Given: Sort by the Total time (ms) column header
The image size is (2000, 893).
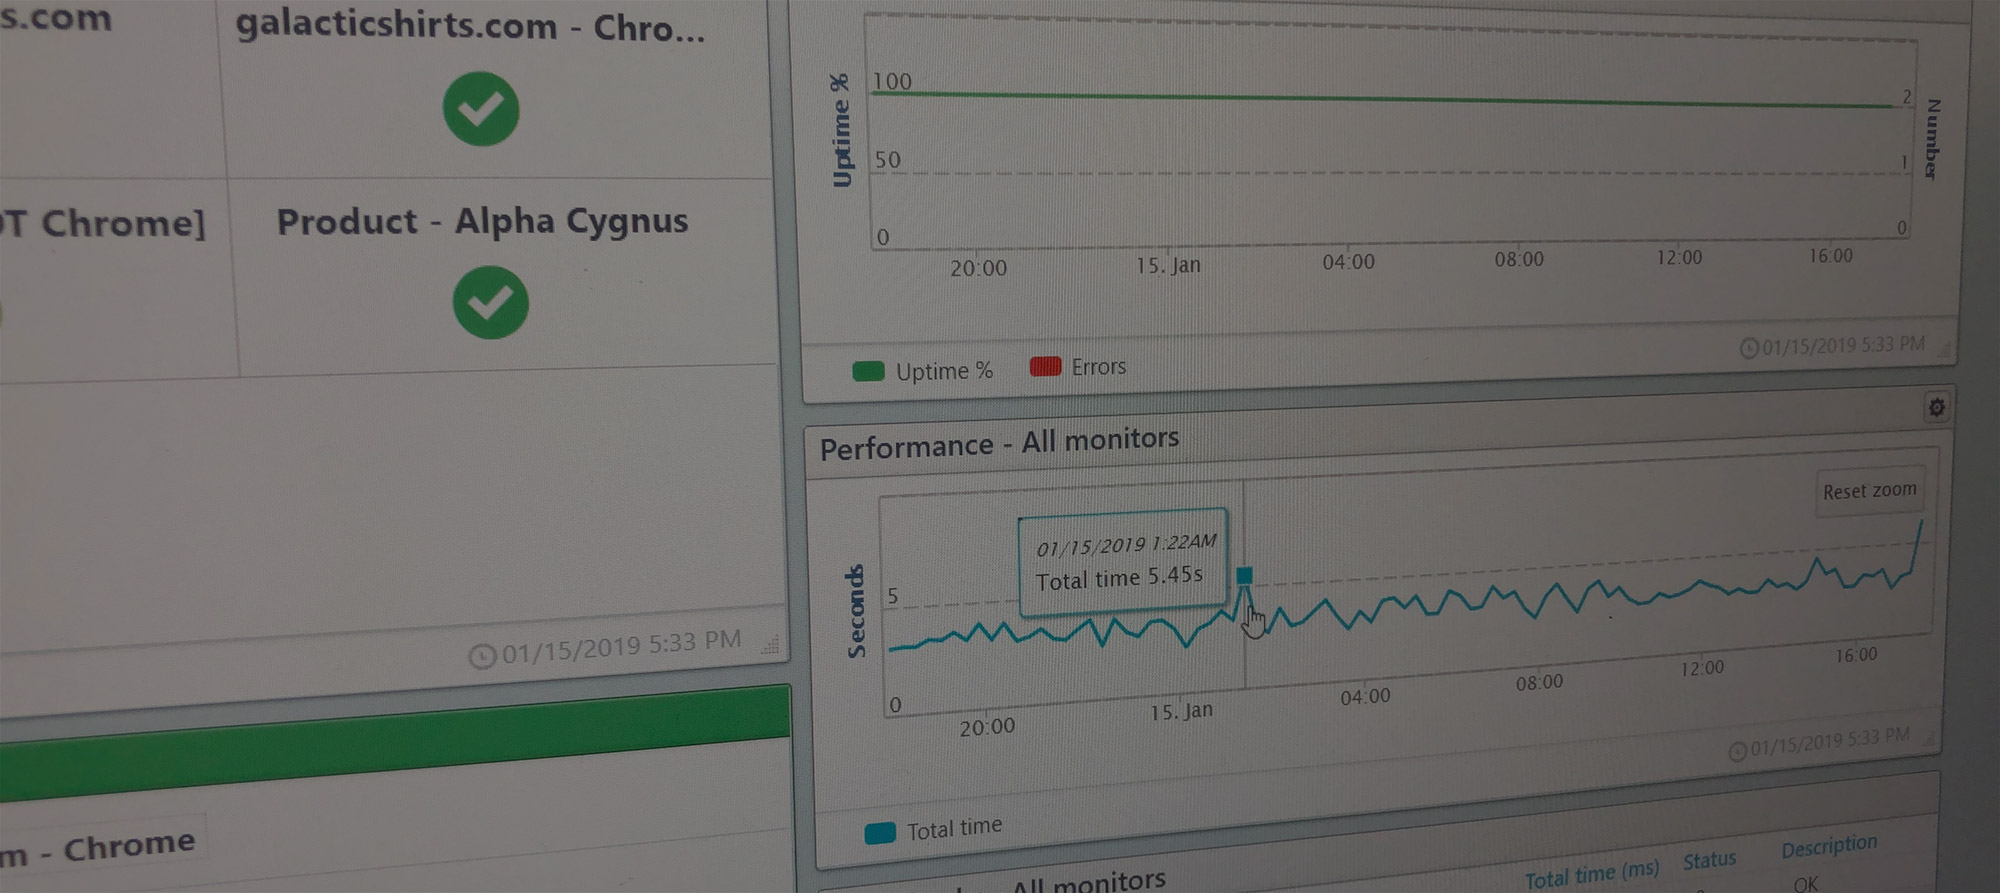Looking at the screenshot, I should coord(1592,874).
